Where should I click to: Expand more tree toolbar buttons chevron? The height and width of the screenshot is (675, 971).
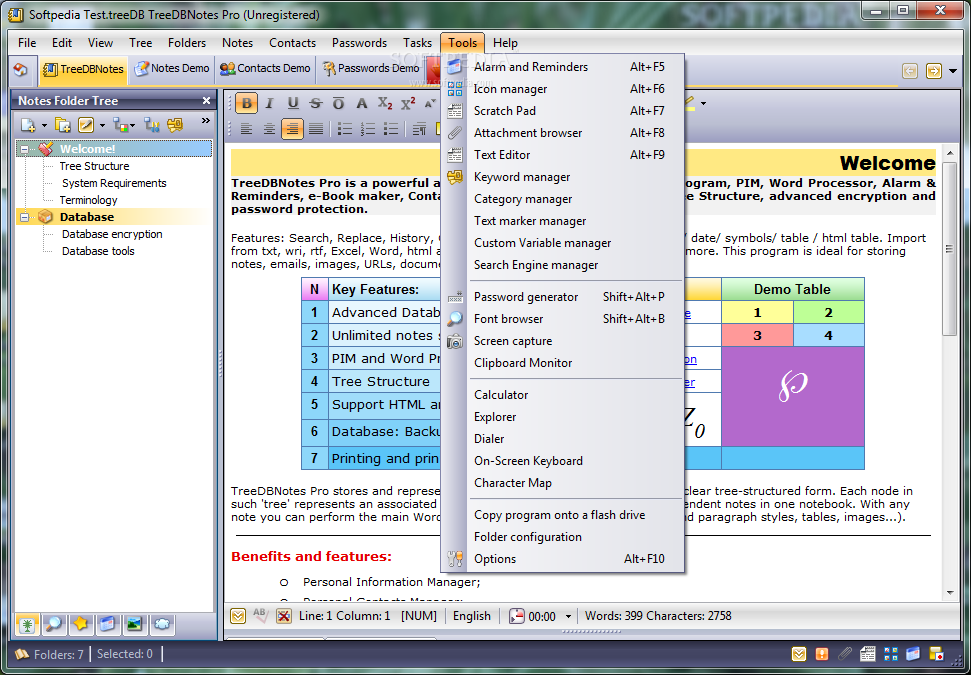[206, 121]
